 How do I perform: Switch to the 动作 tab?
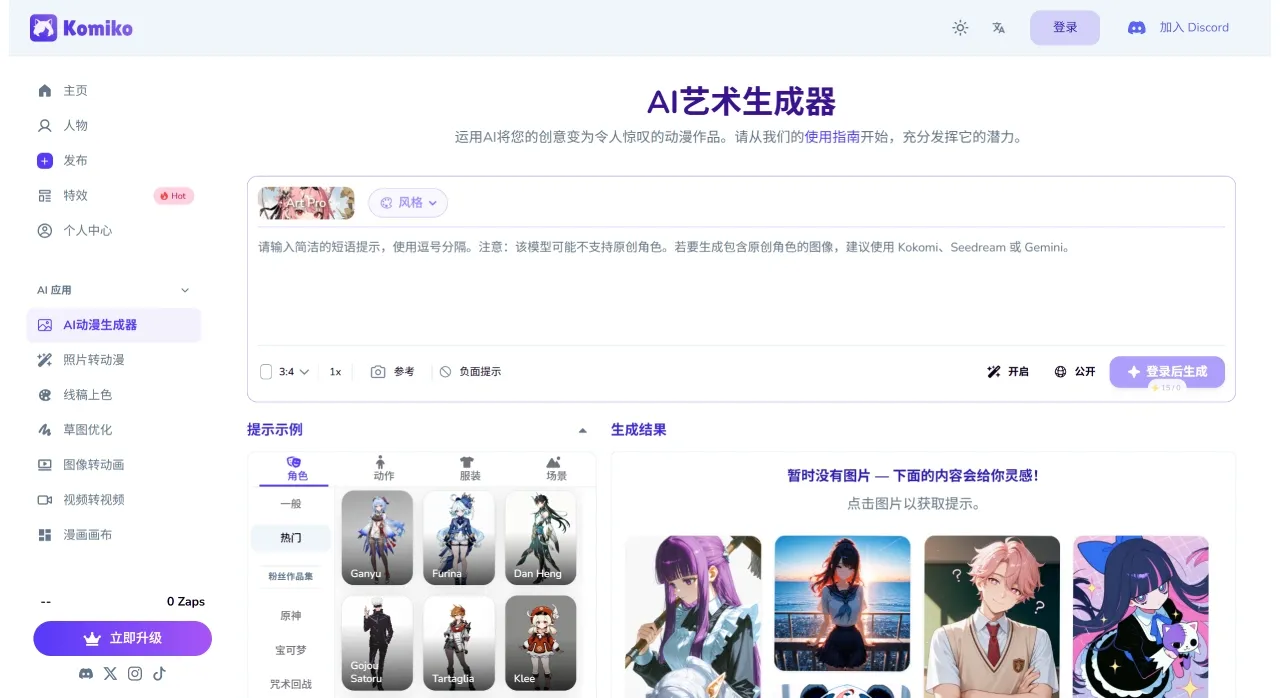point(381,468)
